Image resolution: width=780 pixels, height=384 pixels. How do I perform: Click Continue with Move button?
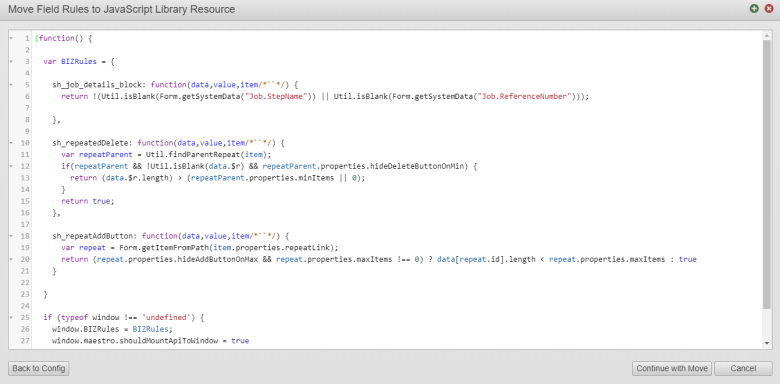[x=672, y=369]
